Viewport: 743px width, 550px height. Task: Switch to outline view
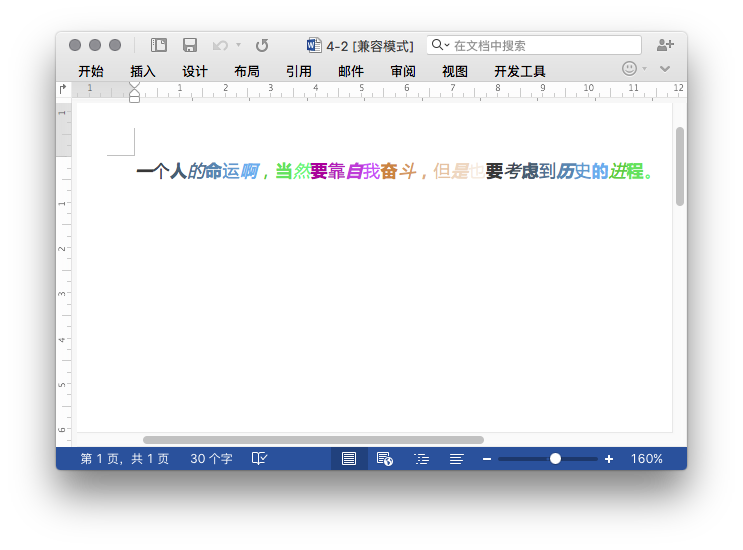click(x=421, y=459)
